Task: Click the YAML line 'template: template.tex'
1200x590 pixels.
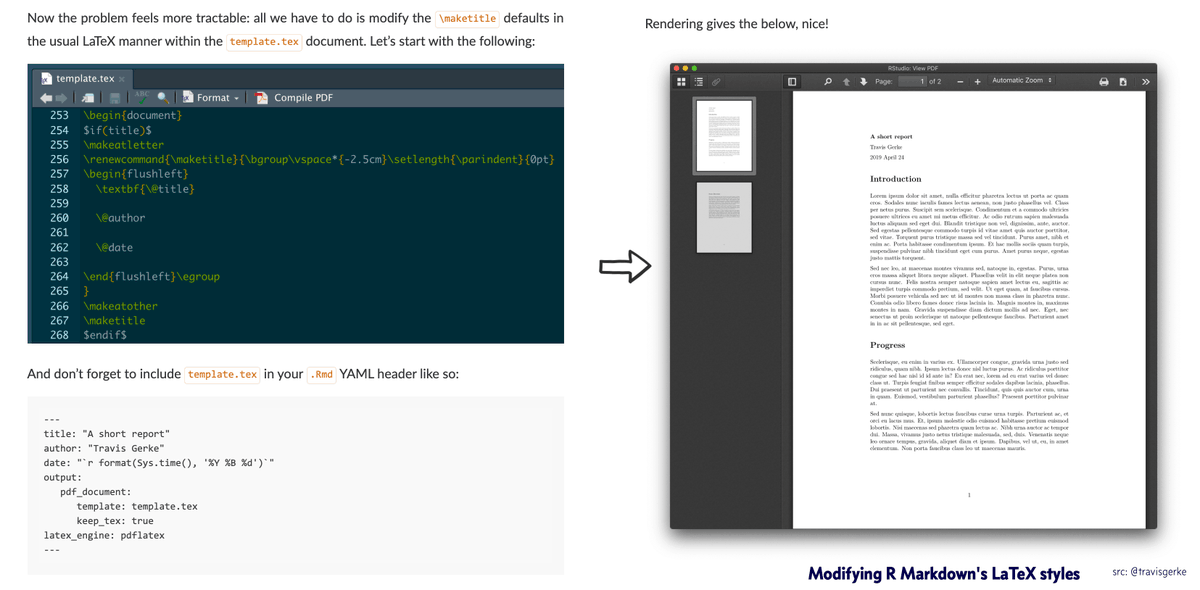Action: coord(137,506)
